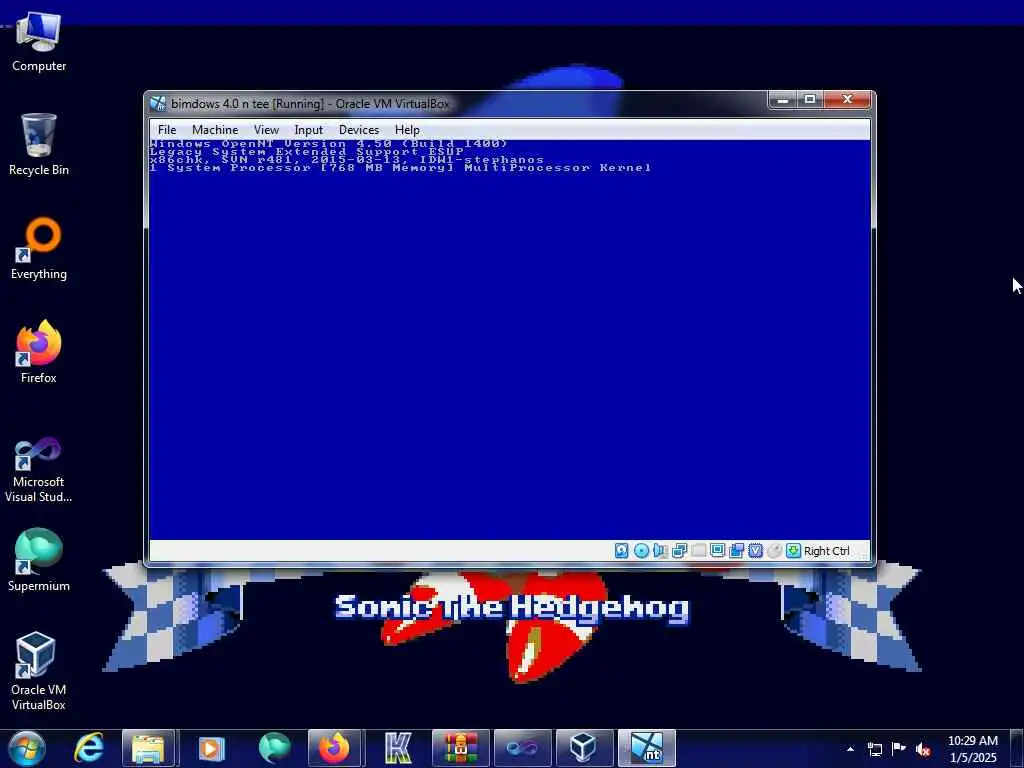This screenshot has height=768, width=1024.
Task: Open the Windows Start menu orb
Action: point(27,748)
